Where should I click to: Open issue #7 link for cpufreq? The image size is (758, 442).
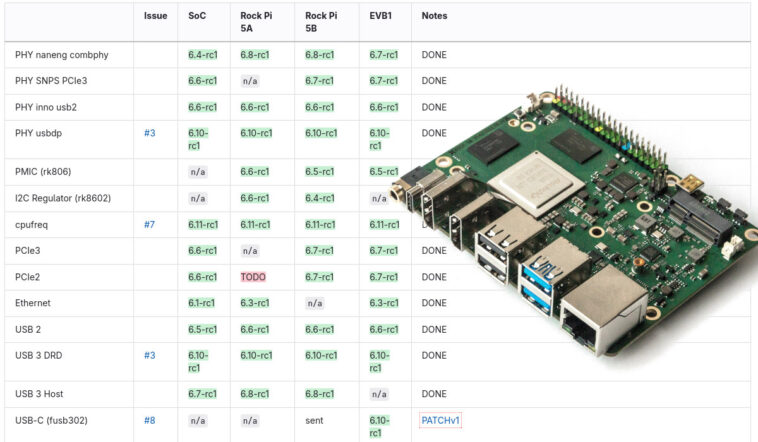pyautogui.click(x=149, y=225)
